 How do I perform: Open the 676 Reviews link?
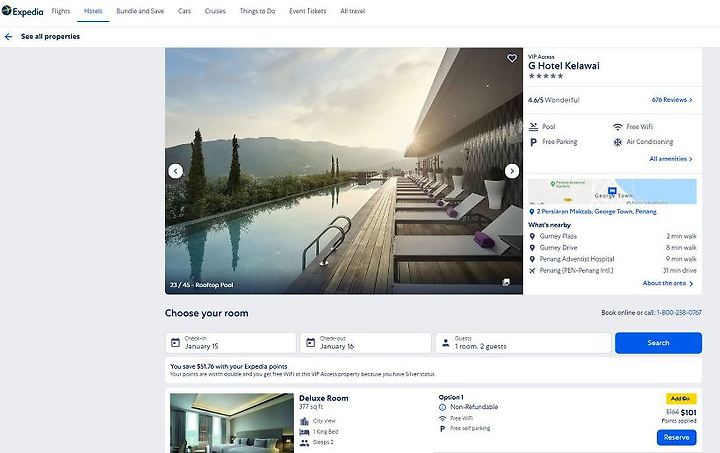click(672, 100)
